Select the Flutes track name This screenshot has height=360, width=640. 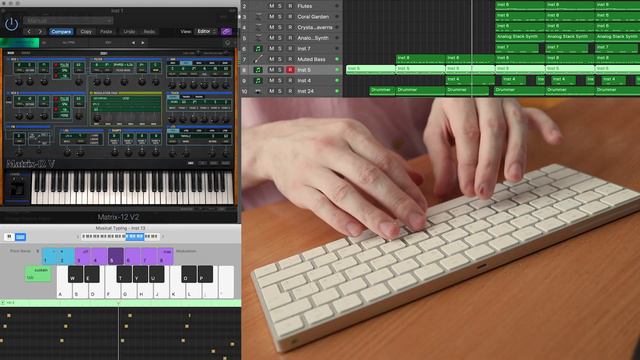(304, 6)
